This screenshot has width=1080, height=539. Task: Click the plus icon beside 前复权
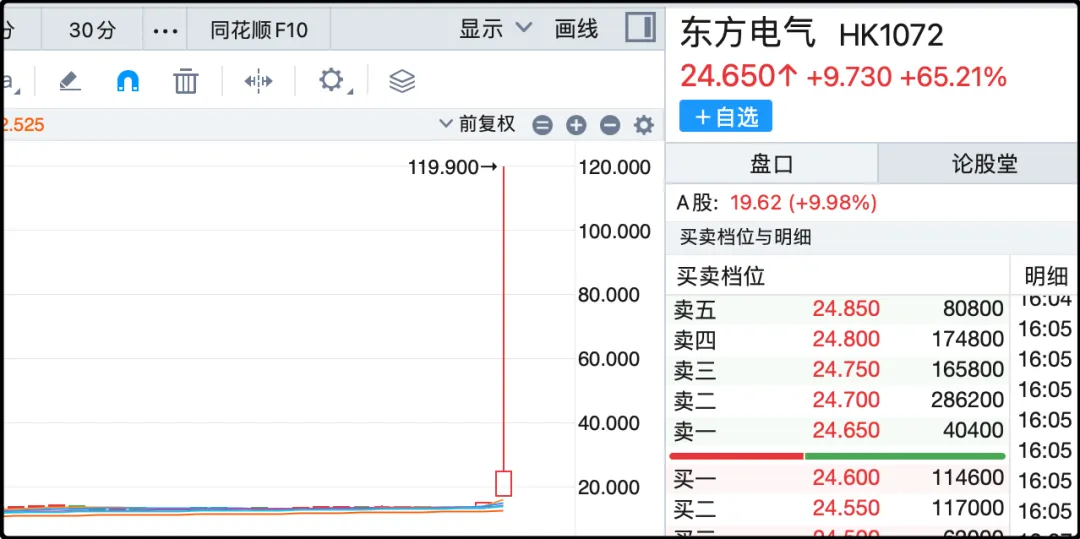click(576, 125)
